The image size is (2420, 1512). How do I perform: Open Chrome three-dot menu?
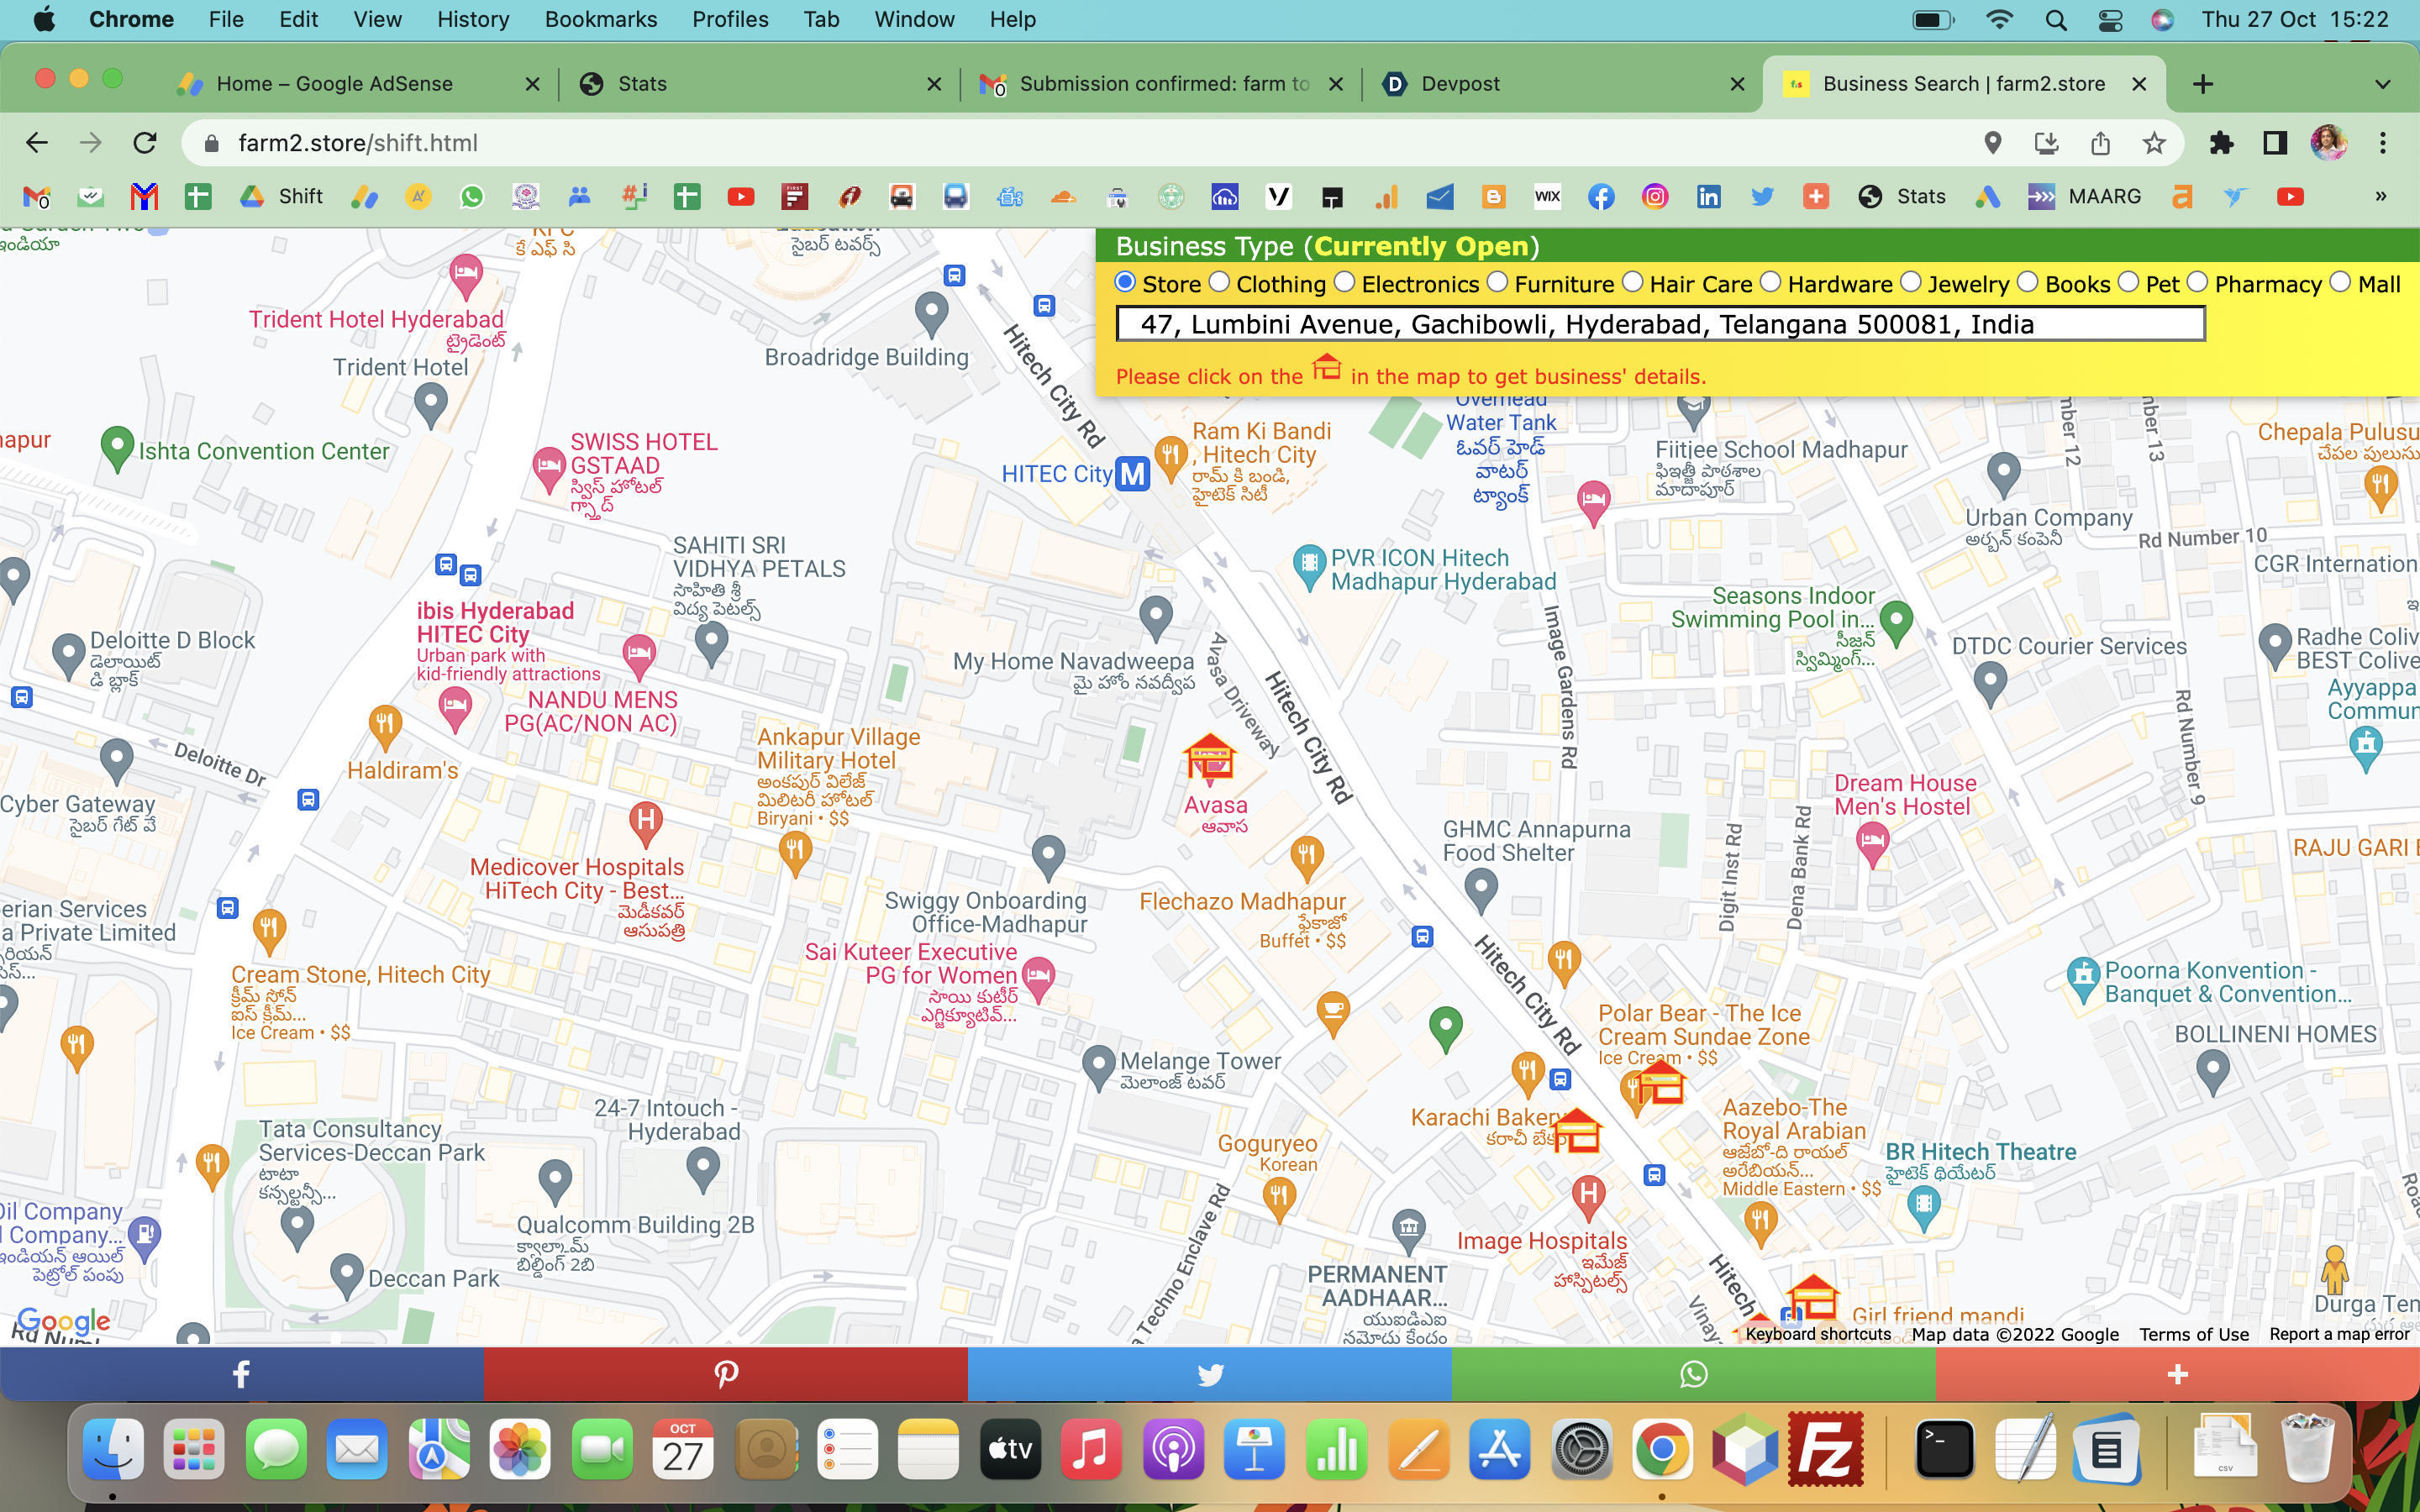click(2383, 143)
